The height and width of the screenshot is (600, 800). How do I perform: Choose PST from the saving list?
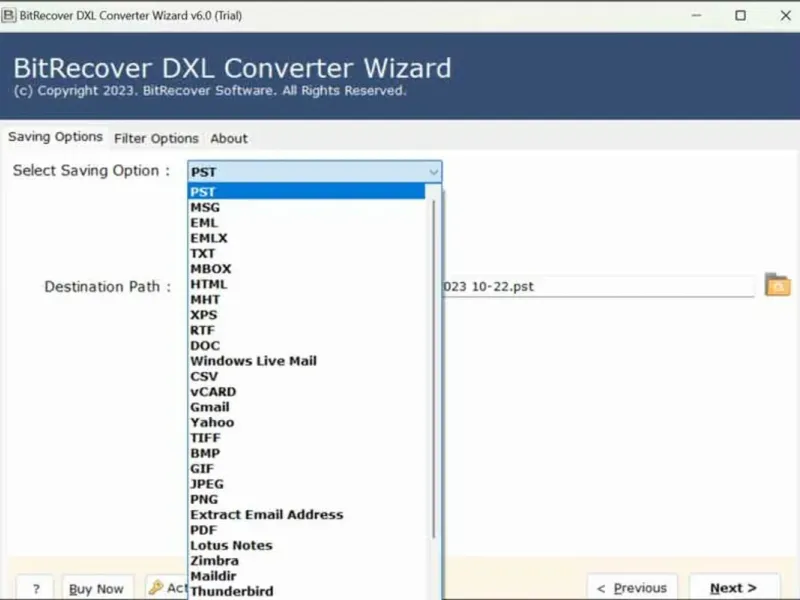point(307,192)
